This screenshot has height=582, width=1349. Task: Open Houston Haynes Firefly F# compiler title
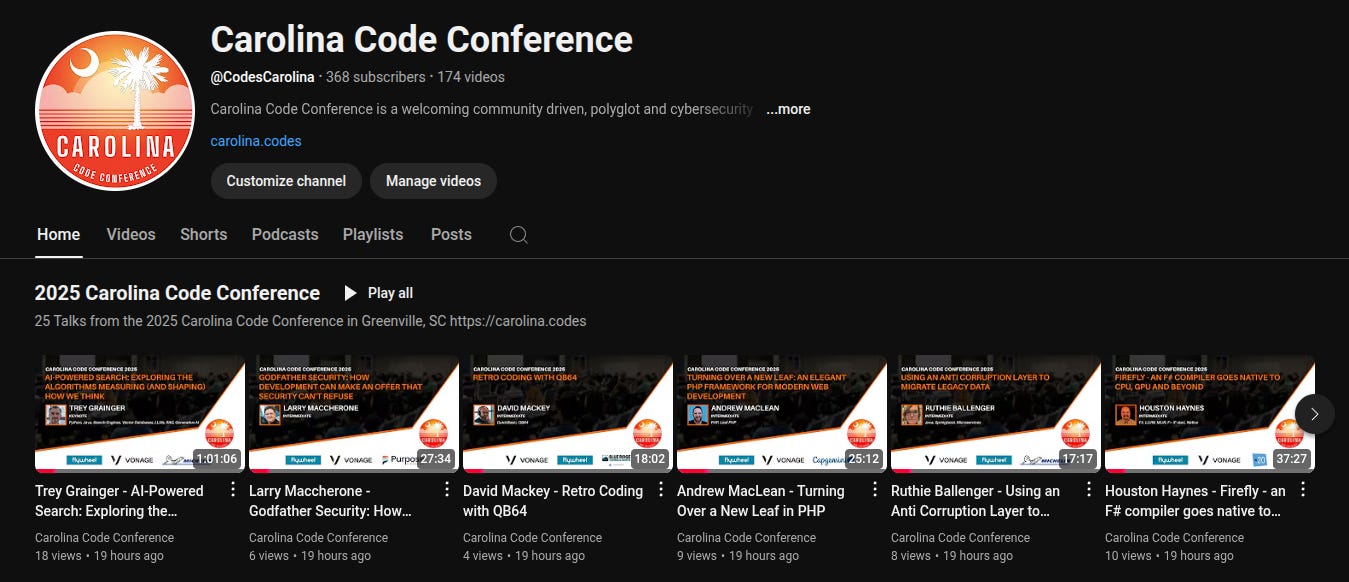pyautogui.click(x=1195, y=500)
